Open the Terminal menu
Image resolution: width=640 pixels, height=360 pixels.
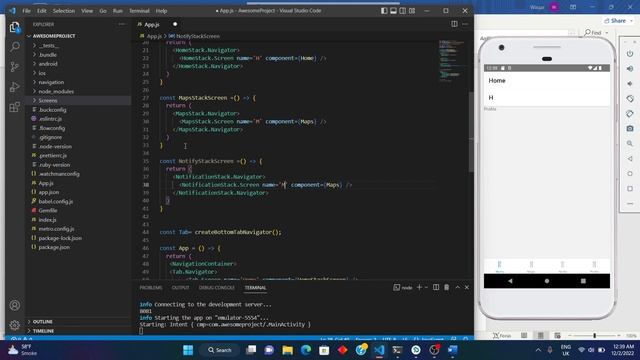pos(139,11)
